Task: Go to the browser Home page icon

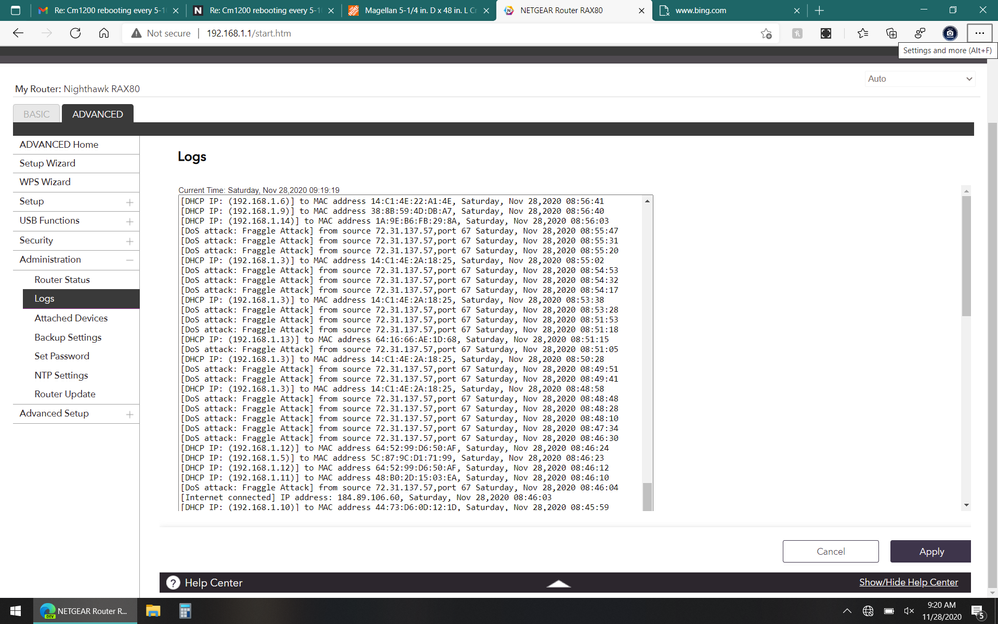Action: (x=104, y=33)
